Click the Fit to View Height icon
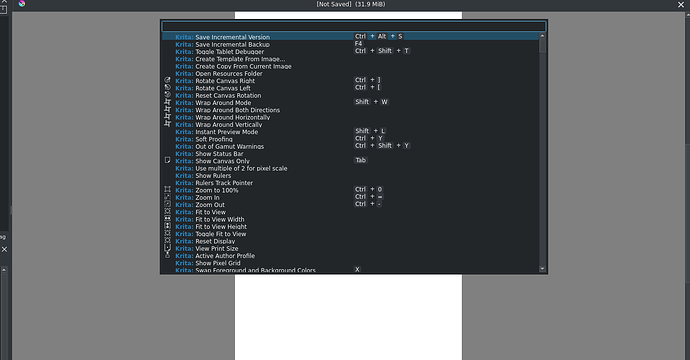The image size is (690, 360). tap(167, 226)
